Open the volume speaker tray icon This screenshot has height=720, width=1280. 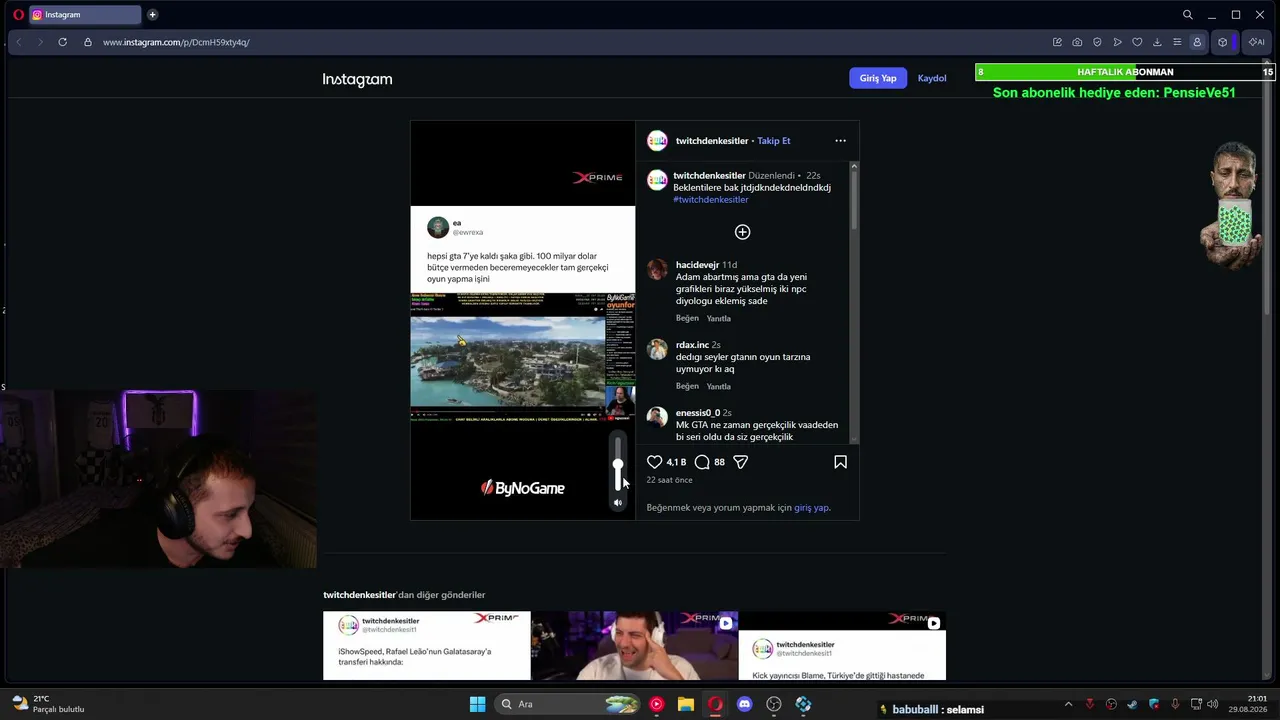click(1212, 704)
